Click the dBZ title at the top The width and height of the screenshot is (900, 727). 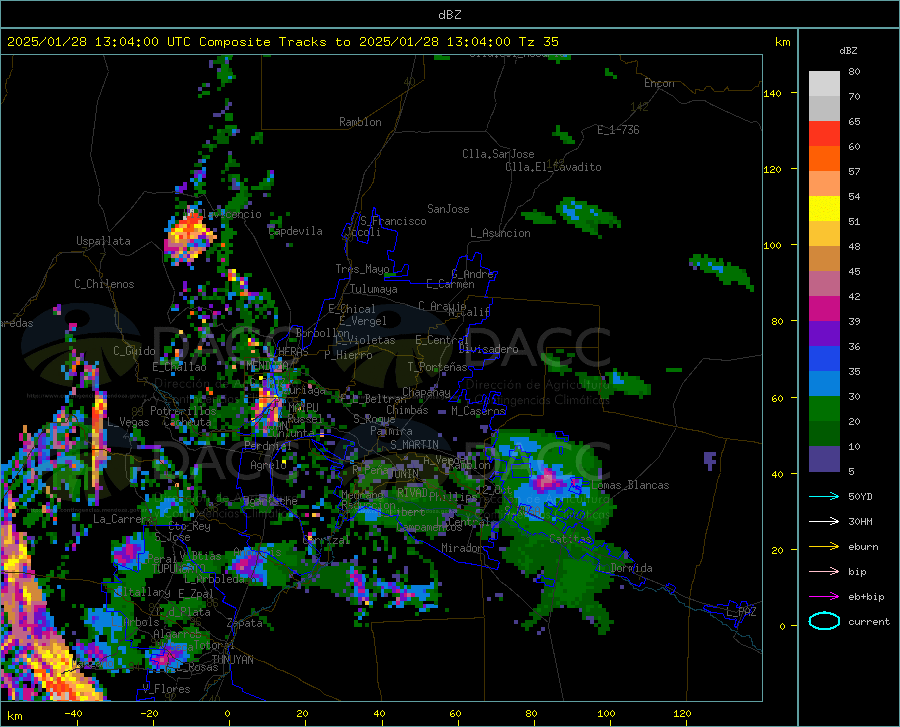(449, 15)
